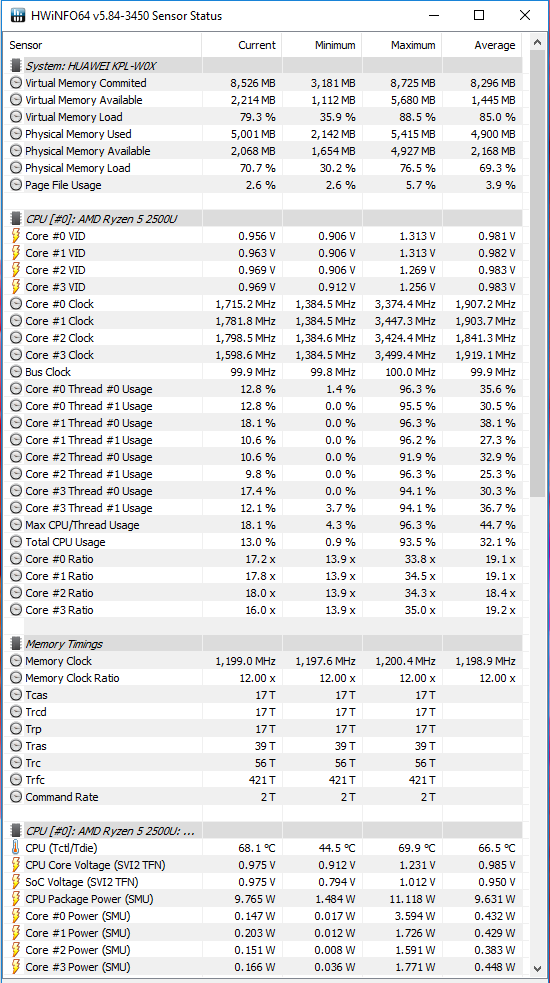The height and width of the screenshot is (983, 550).
Task: Click the lightning icon for CPU Package Power
Action: coord(16,898)
